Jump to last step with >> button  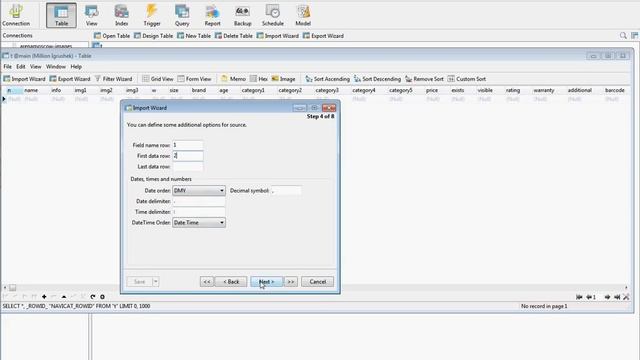click(x=291, y=282)
